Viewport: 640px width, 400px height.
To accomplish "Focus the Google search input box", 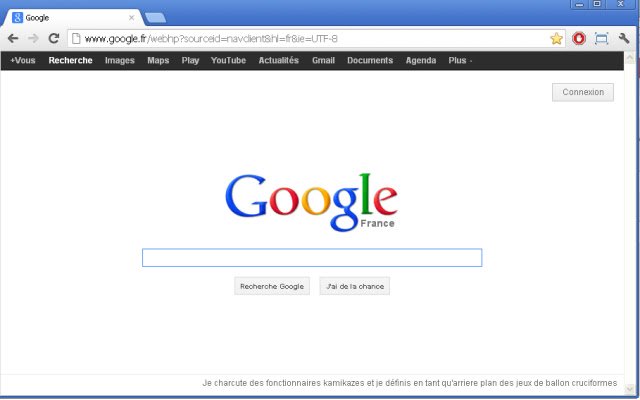I will (x=312, y=258).
